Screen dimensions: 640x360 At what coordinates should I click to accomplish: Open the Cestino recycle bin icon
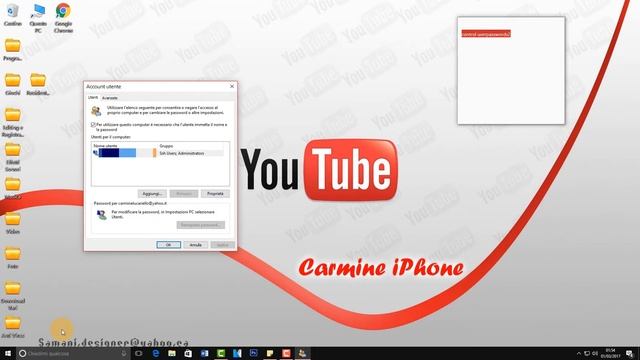13,15
